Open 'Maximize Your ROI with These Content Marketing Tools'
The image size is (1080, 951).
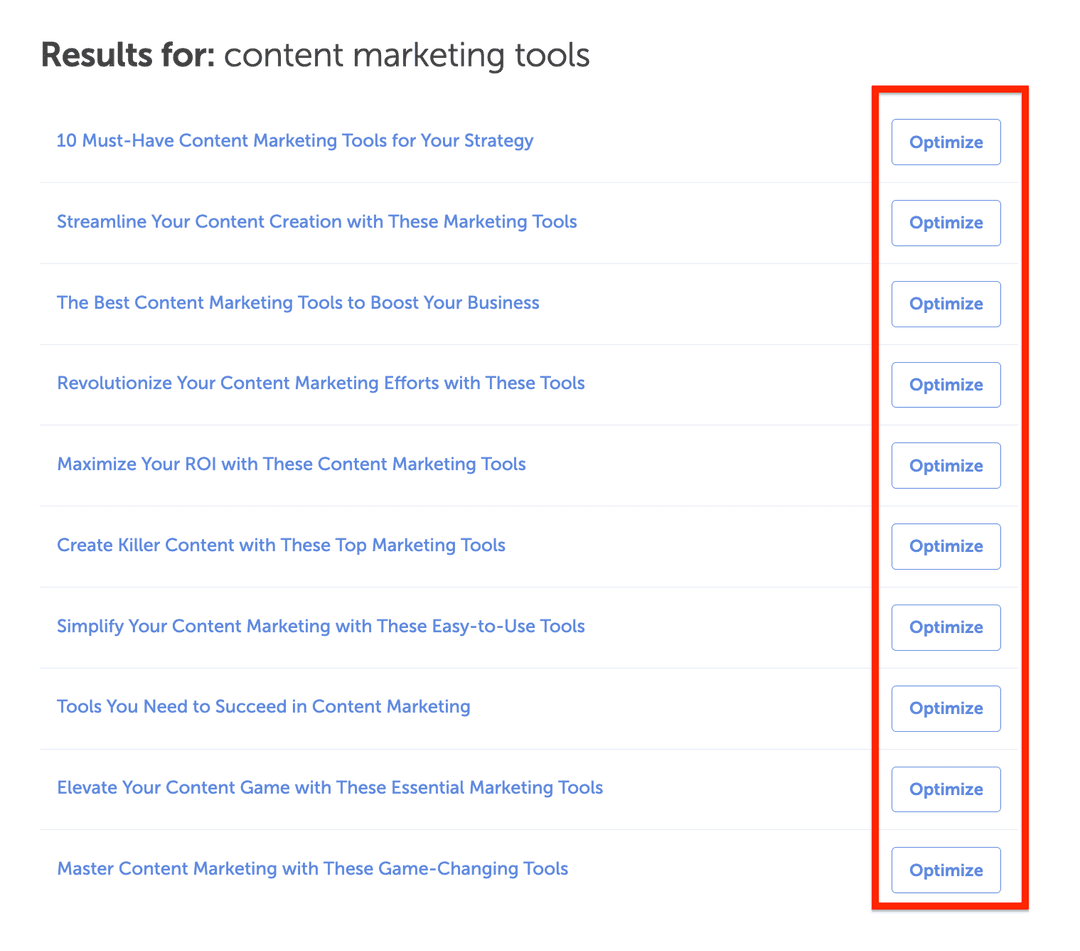(x=291, y=465)
